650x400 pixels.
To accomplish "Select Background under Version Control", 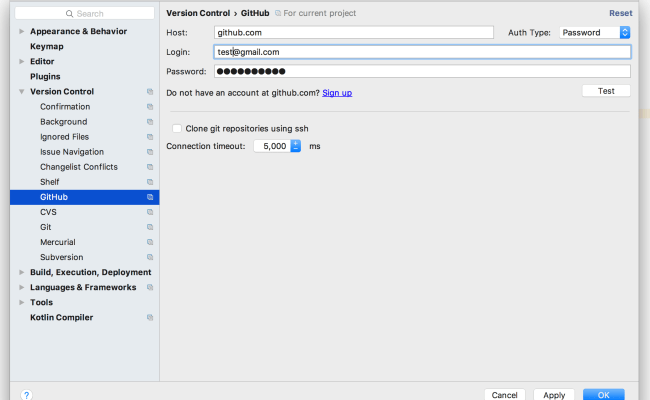I will tap(63, 122).
